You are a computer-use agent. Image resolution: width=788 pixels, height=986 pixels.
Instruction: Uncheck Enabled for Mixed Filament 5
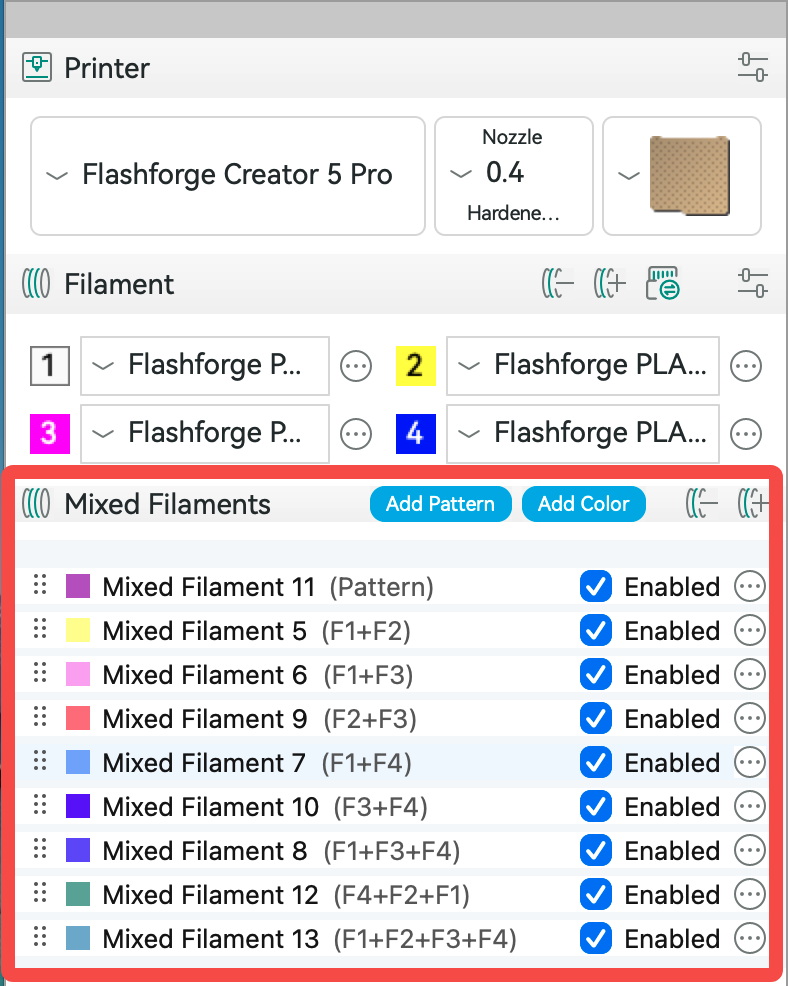click(x=596, y=631)
